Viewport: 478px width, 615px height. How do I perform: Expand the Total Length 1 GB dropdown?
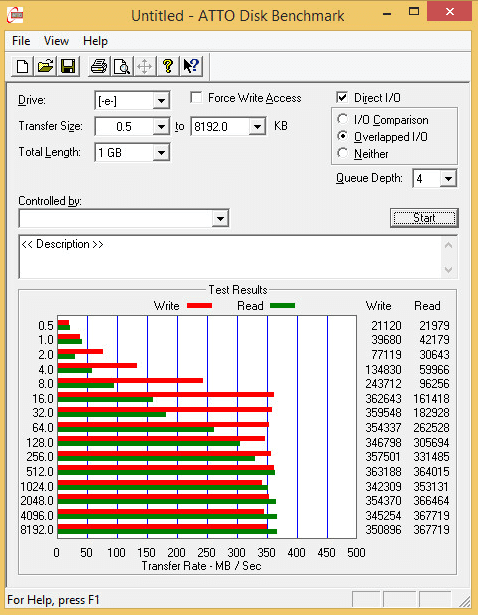tap(161, 153)
